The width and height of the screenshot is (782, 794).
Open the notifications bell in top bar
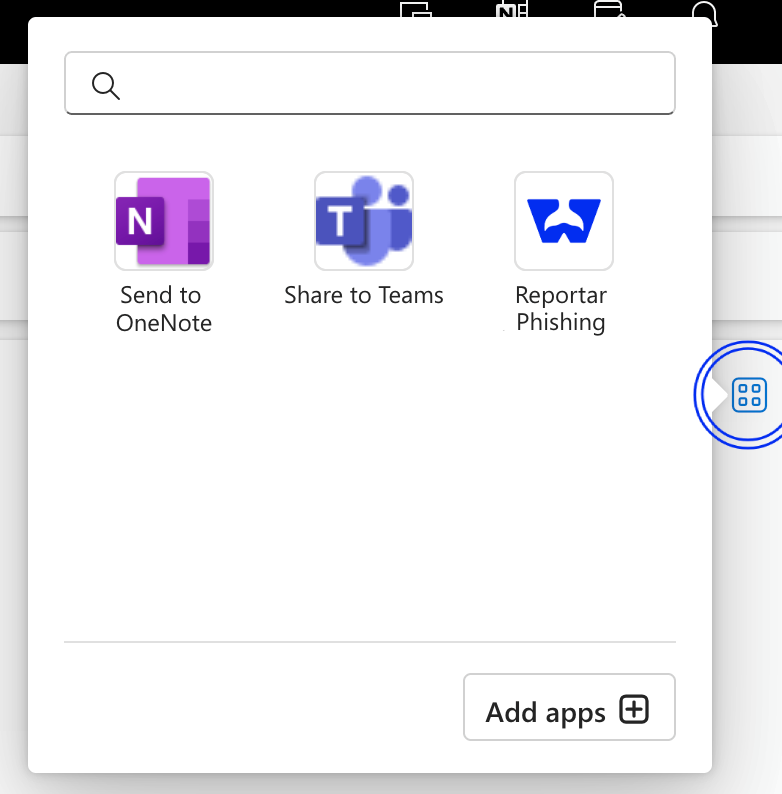[x=705, y=9]
